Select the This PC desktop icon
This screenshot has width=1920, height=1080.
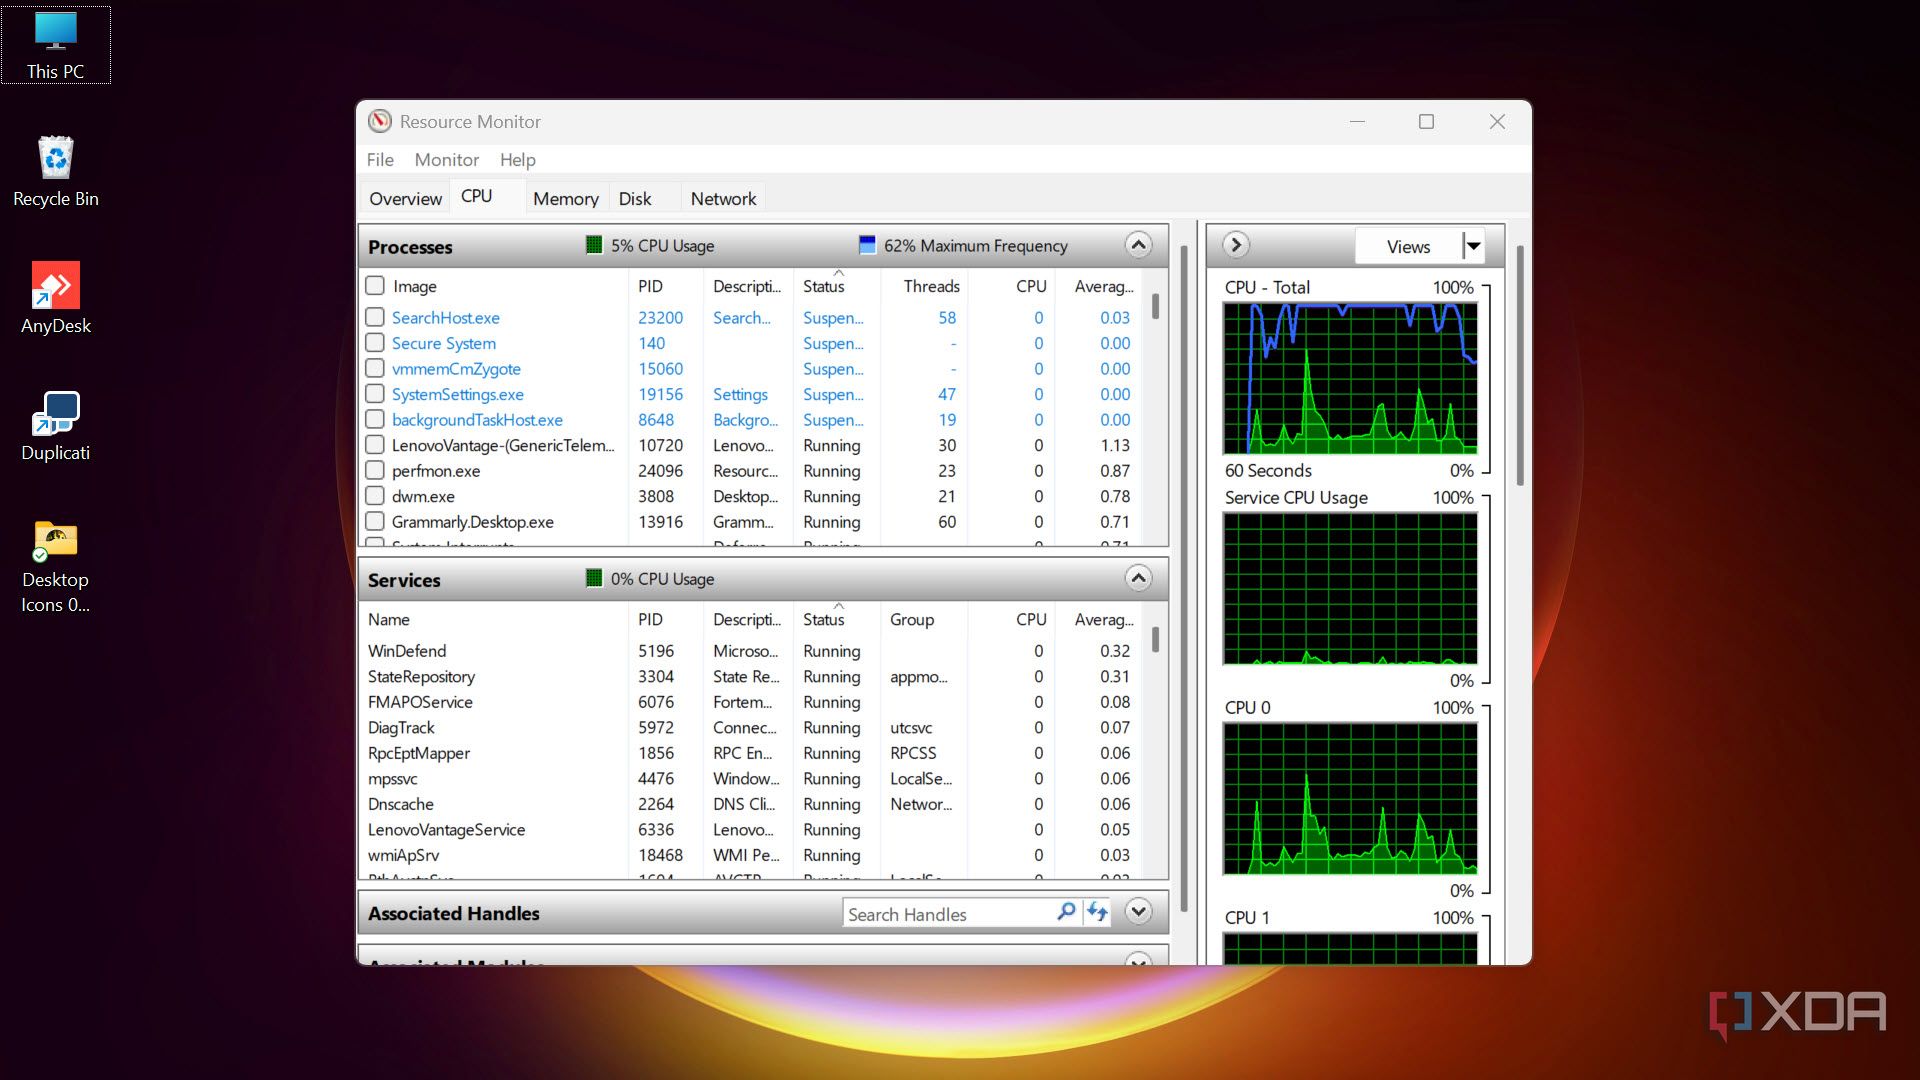click(x=56, y=45)
